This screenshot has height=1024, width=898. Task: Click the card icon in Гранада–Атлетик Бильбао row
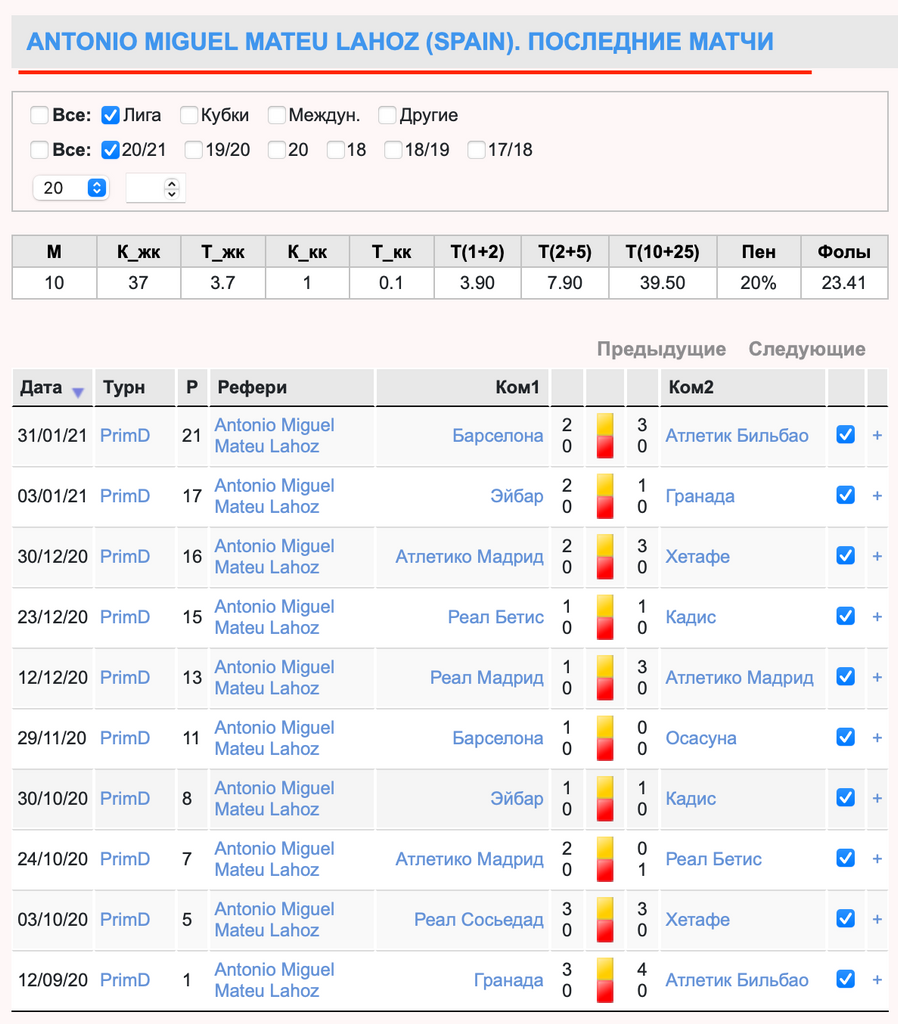[605, 980]
